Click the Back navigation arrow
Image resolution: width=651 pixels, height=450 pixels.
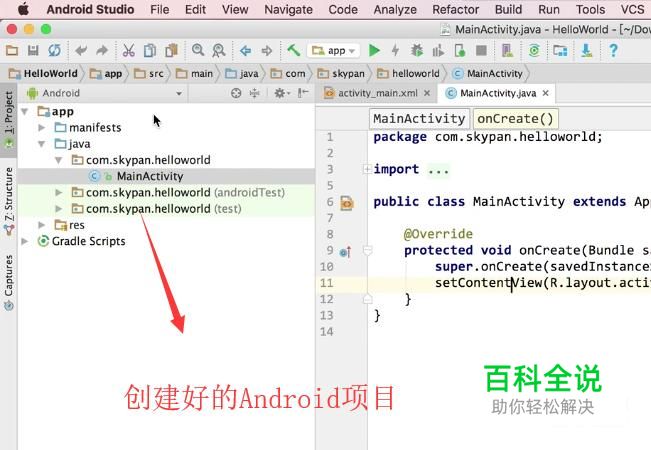245,51
